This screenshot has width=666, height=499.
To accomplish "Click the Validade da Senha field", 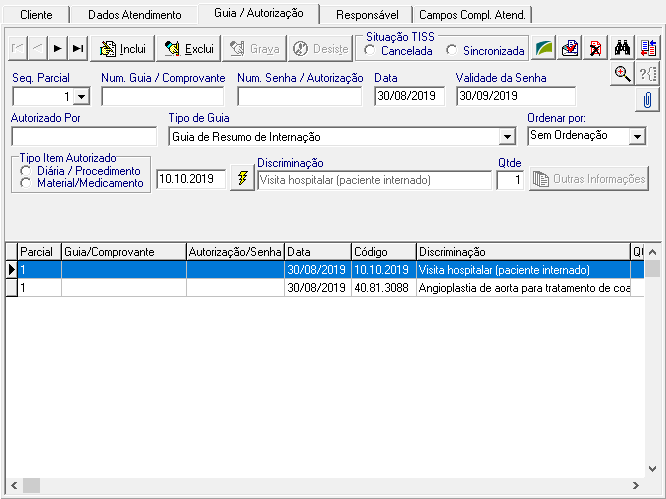I will click(516, 96).
